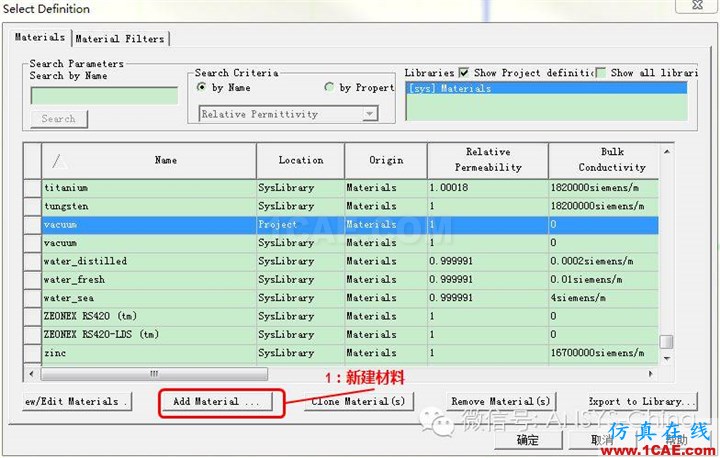Click Remove Material(s) button
The width and height of the screenshot is (720, 458).
pyautogui.click(x=501, y=402)
